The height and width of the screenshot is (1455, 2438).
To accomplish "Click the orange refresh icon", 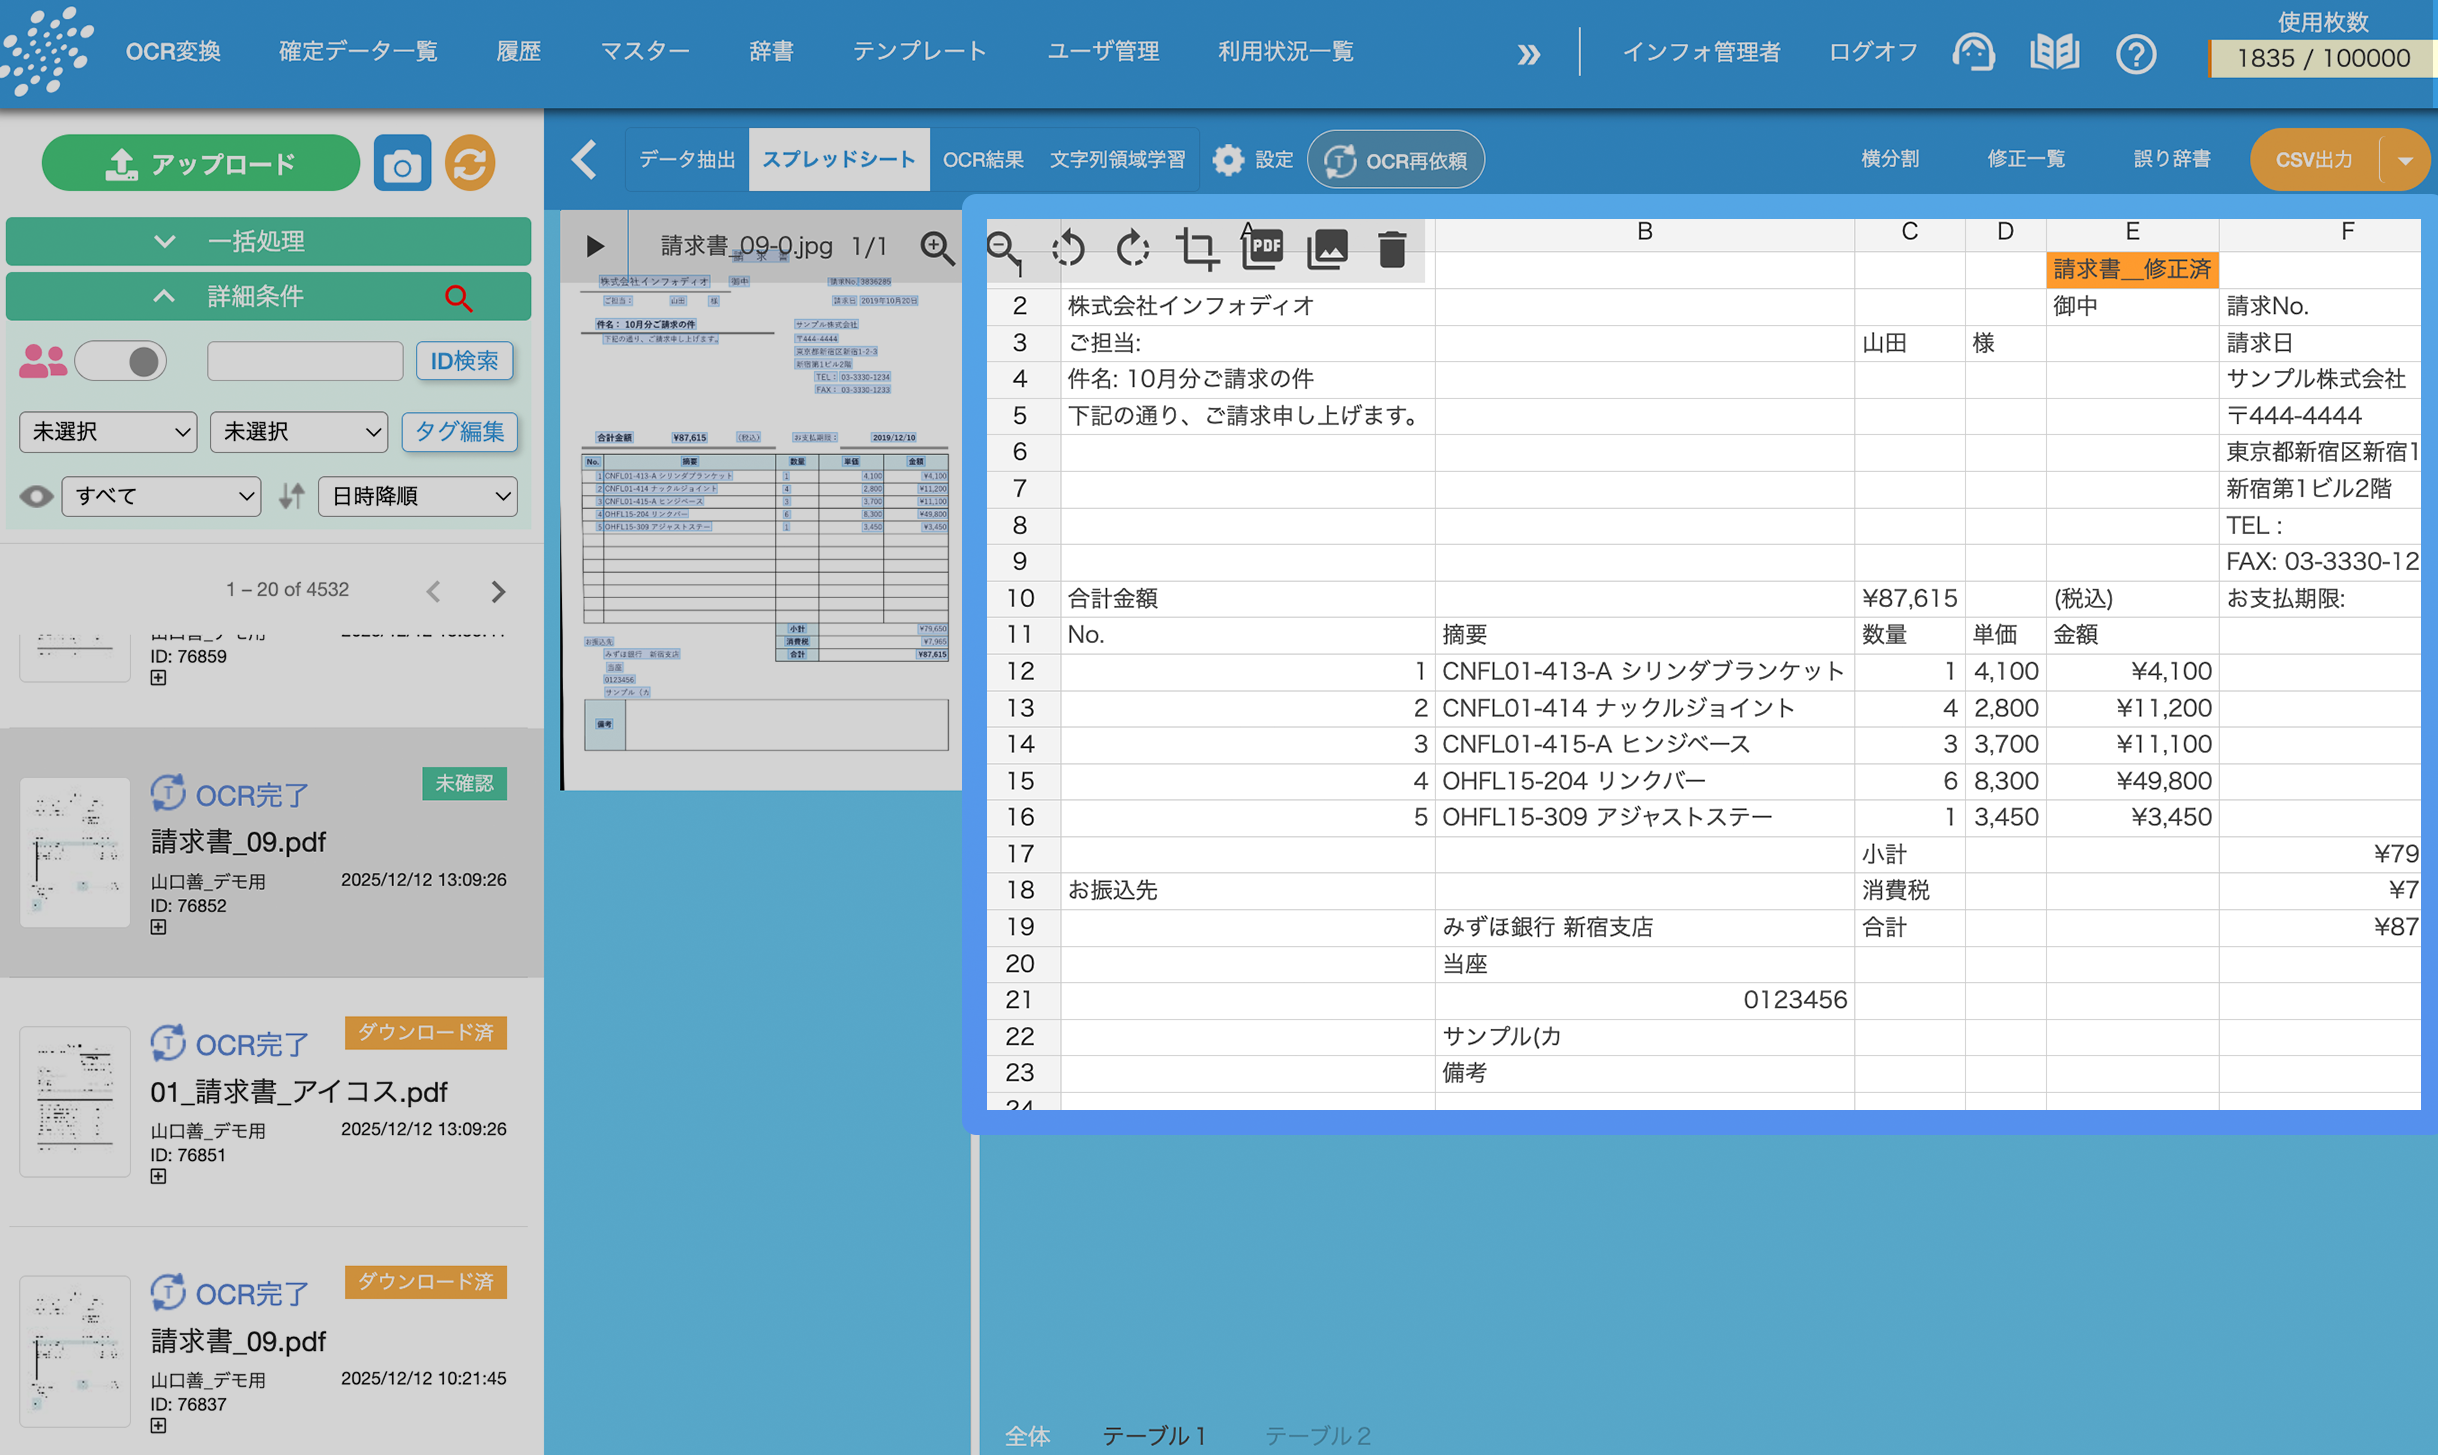I will click(470, 164).
